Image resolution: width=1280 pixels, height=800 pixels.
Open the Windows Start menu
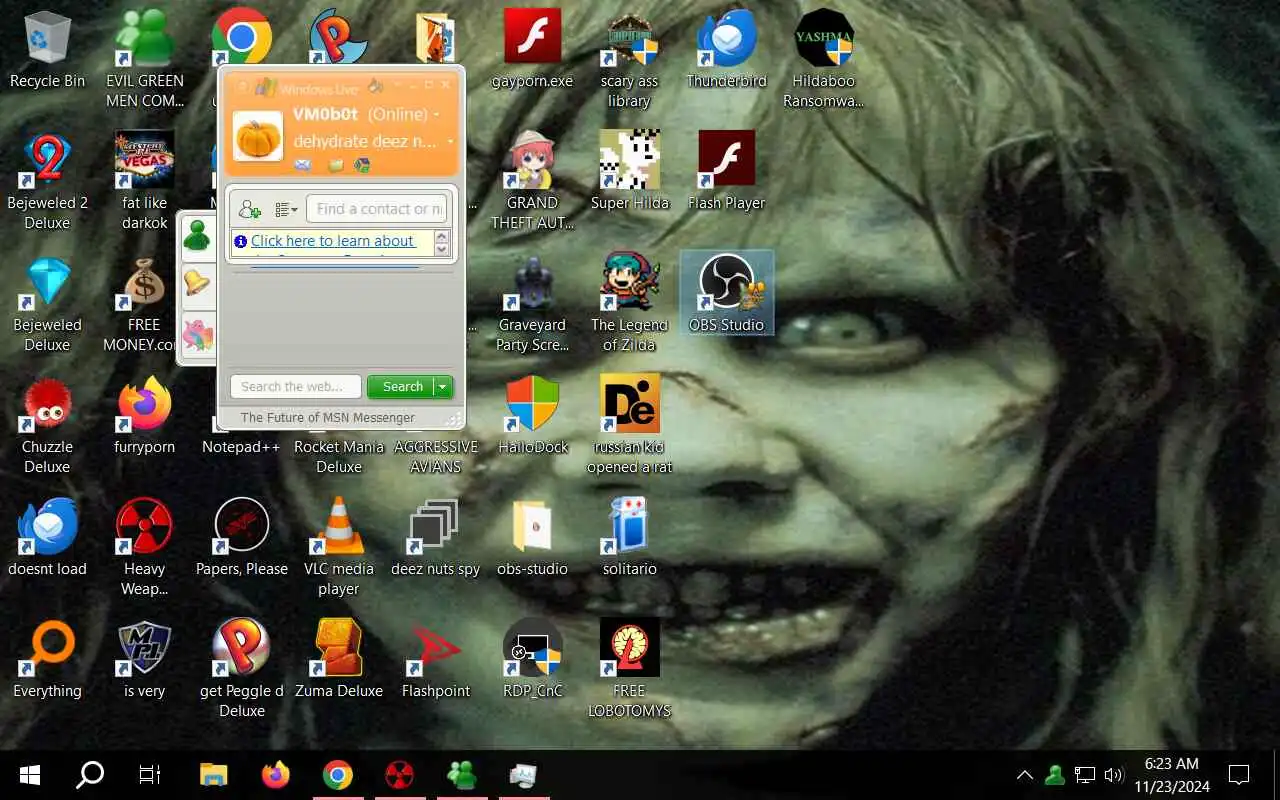click(x=30, y=774)
